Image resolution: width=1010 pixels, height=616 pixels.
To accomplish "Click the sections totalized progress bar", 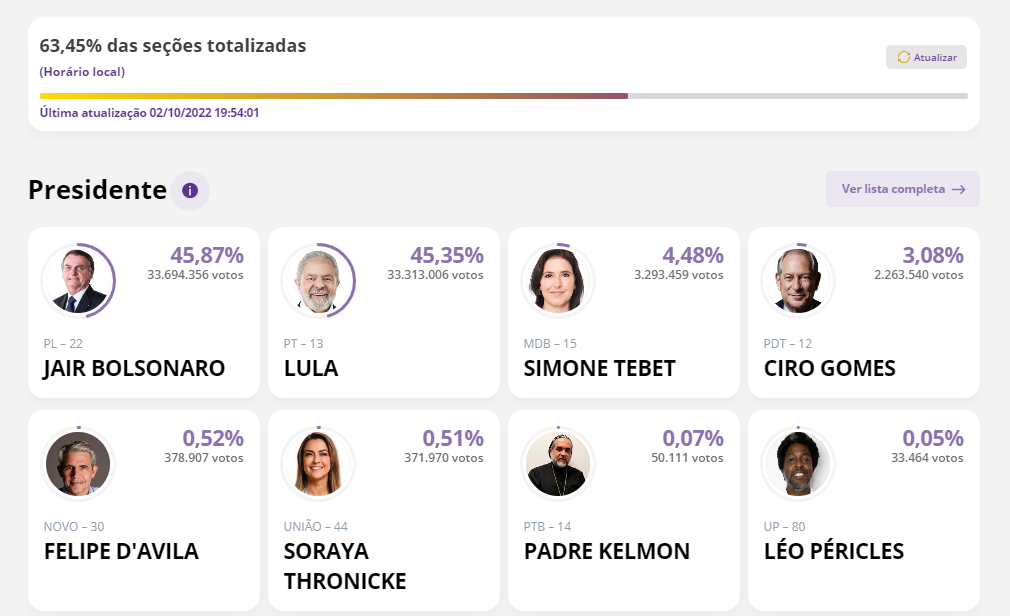I will coord(503,96).
